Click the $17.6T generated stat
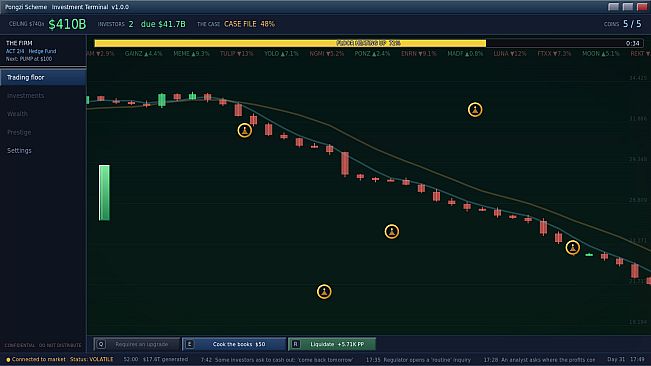The image size is (651, 366). 165,359
